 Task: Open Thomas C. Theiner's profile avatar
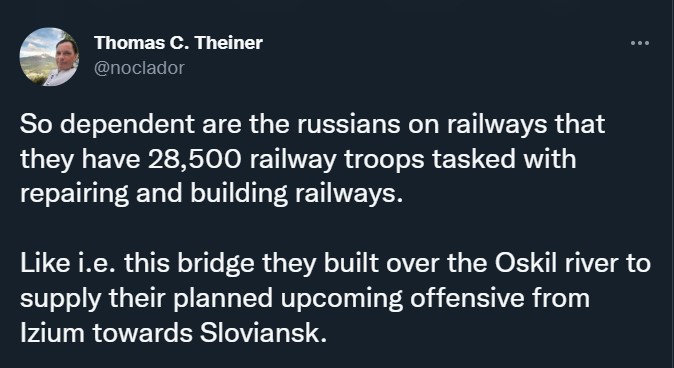(x=49, y=56)
